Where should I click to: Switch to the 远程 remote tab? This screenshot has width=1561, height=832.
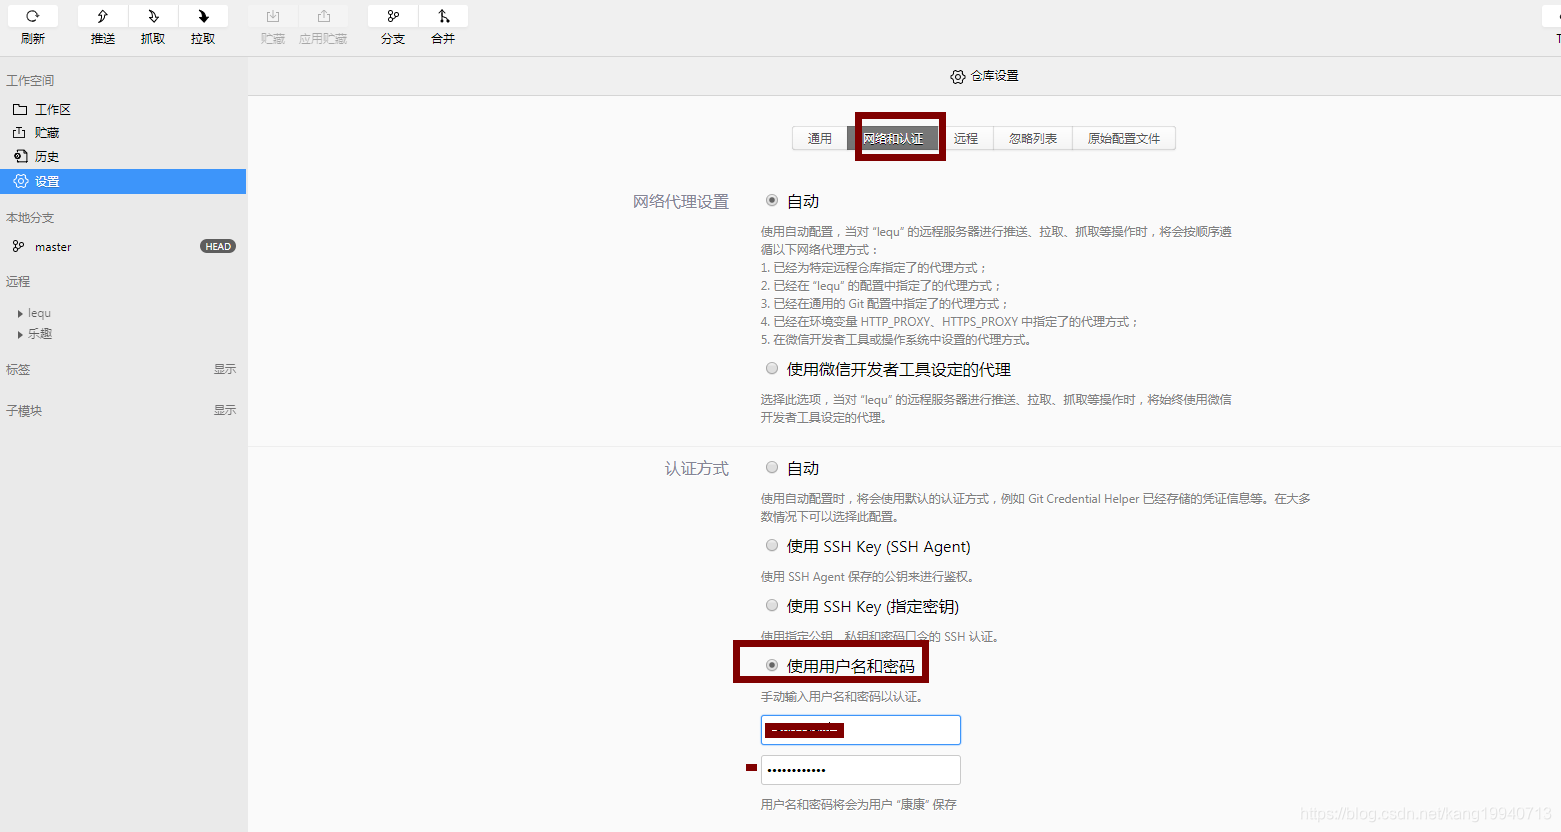966,138
